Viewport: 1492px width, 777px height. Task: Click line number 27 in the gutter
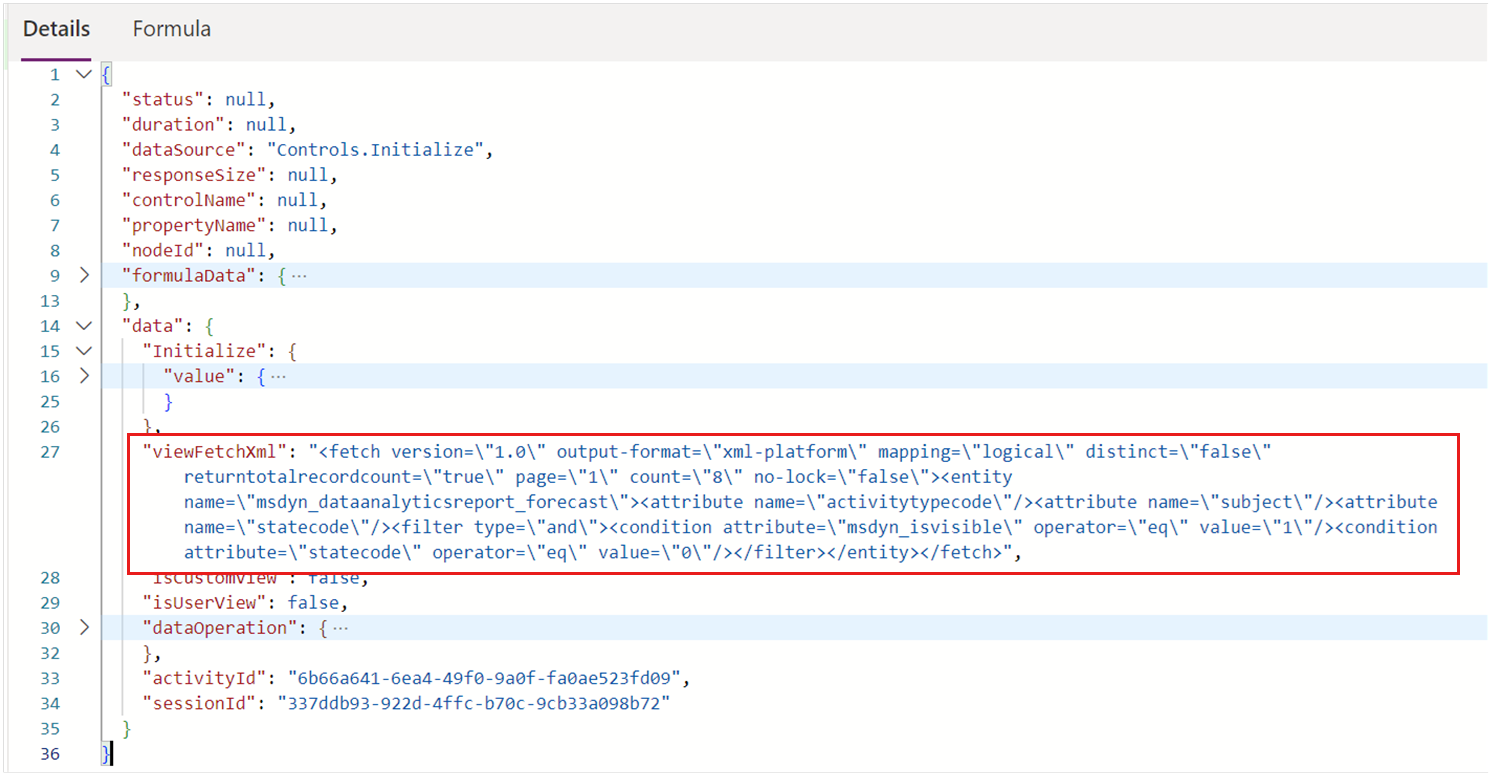[x=50, y=451]
